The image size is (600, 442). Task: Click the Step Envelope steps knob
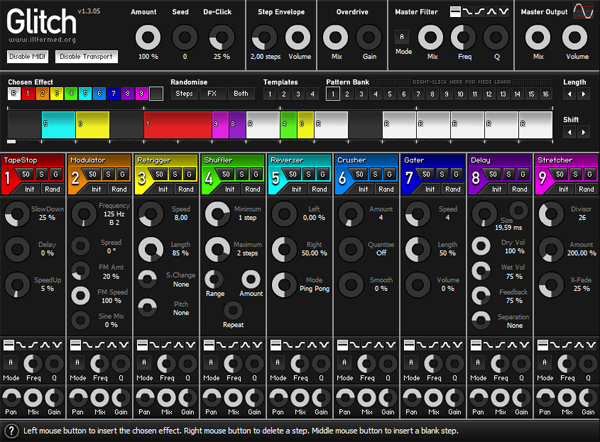point(264,38)
